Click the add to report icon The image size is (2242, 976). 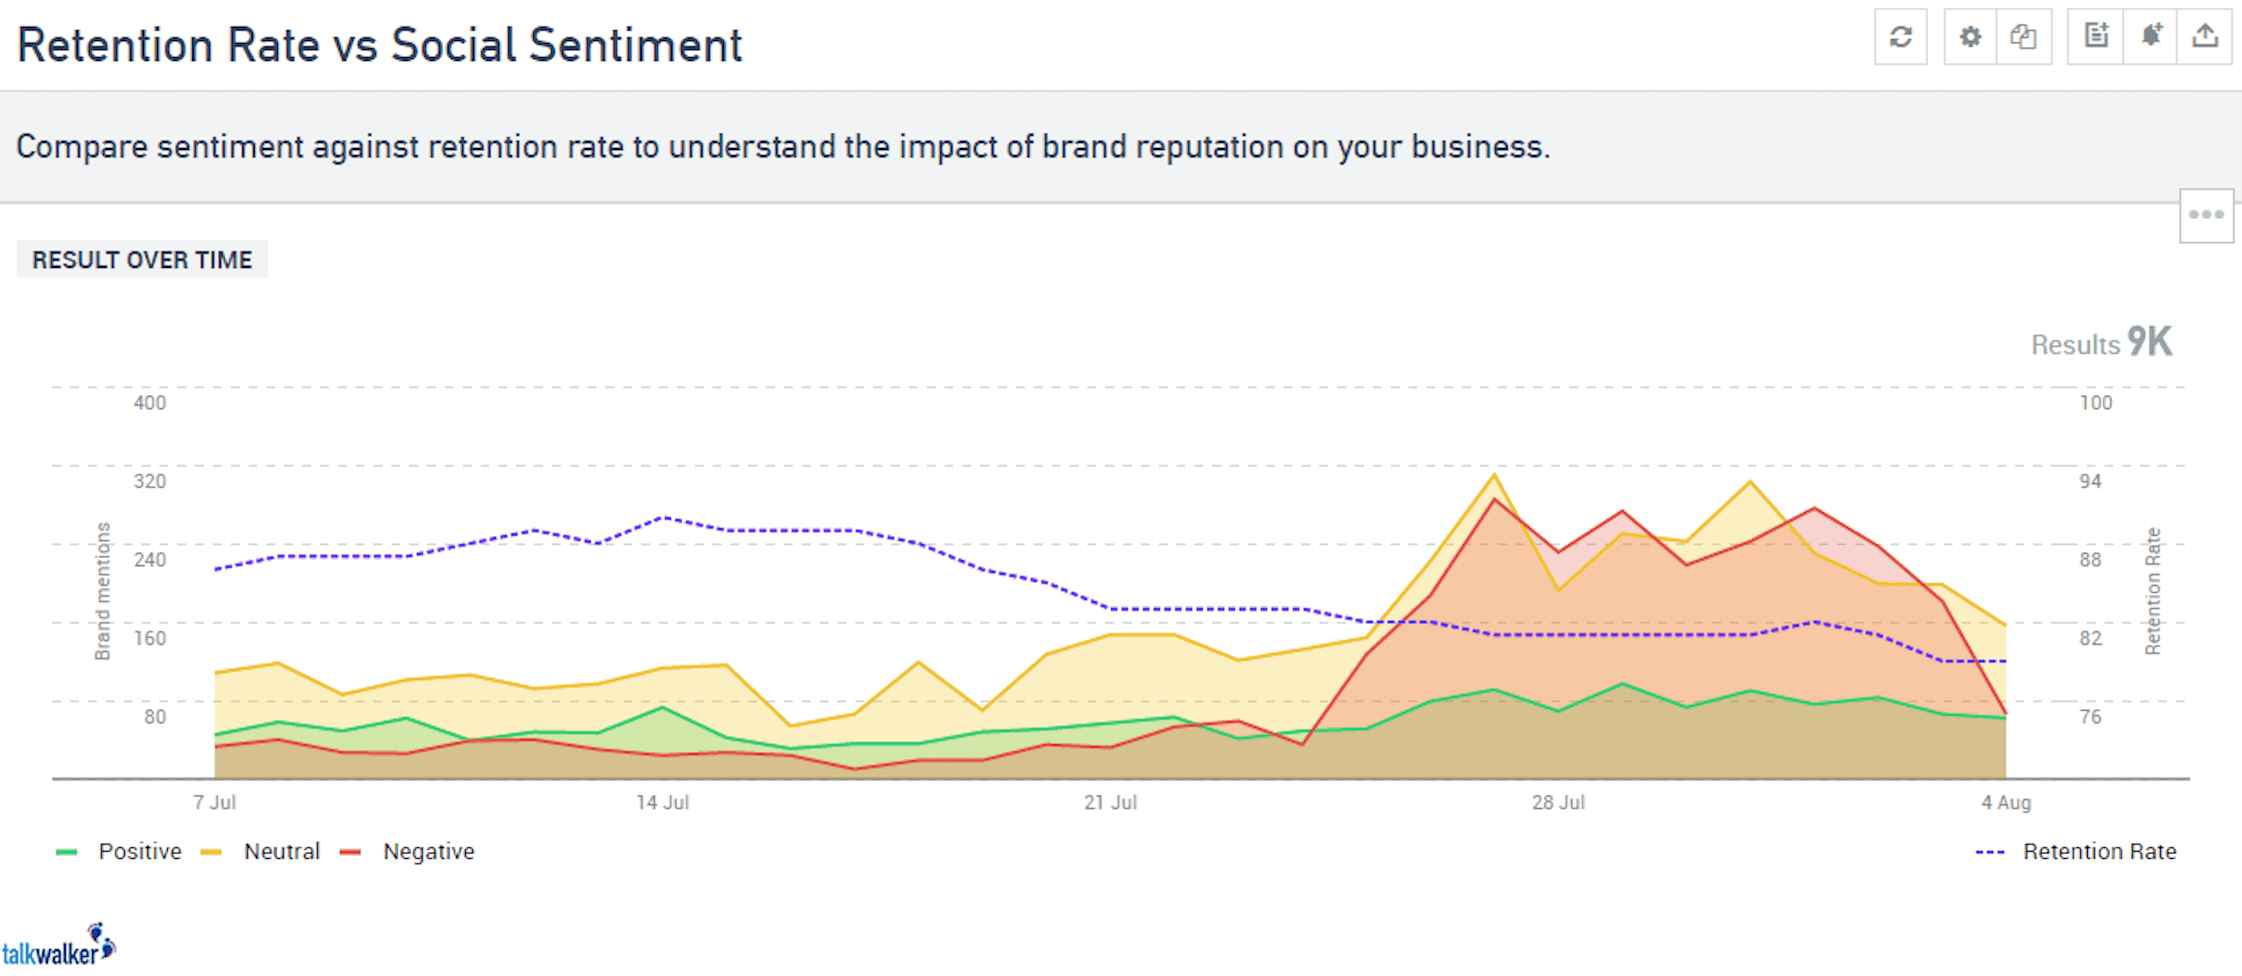2096,38
